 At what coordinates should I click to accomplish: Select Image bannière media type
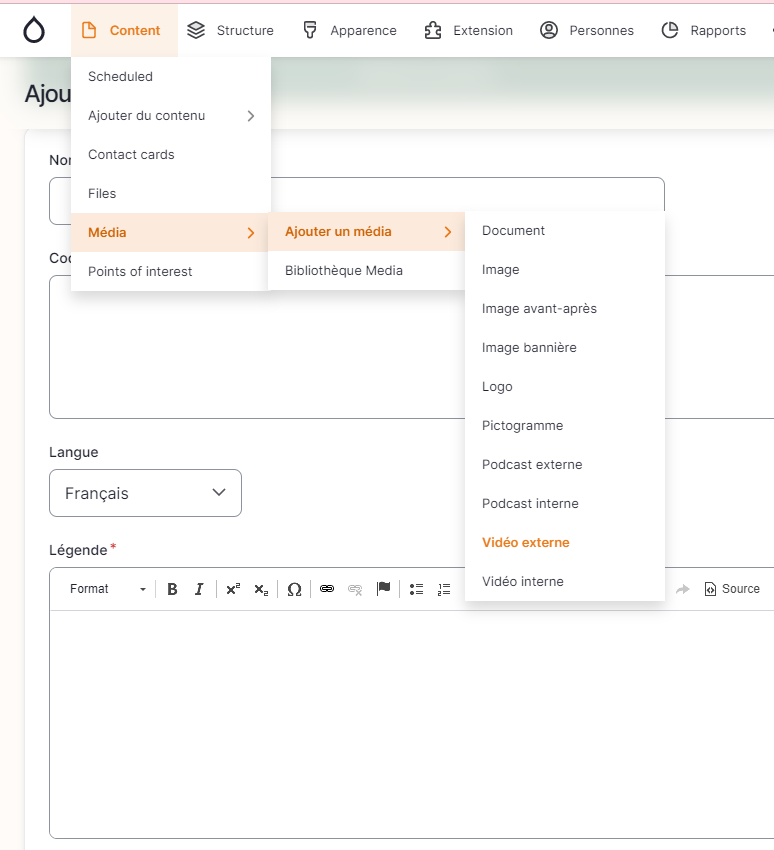529,348
